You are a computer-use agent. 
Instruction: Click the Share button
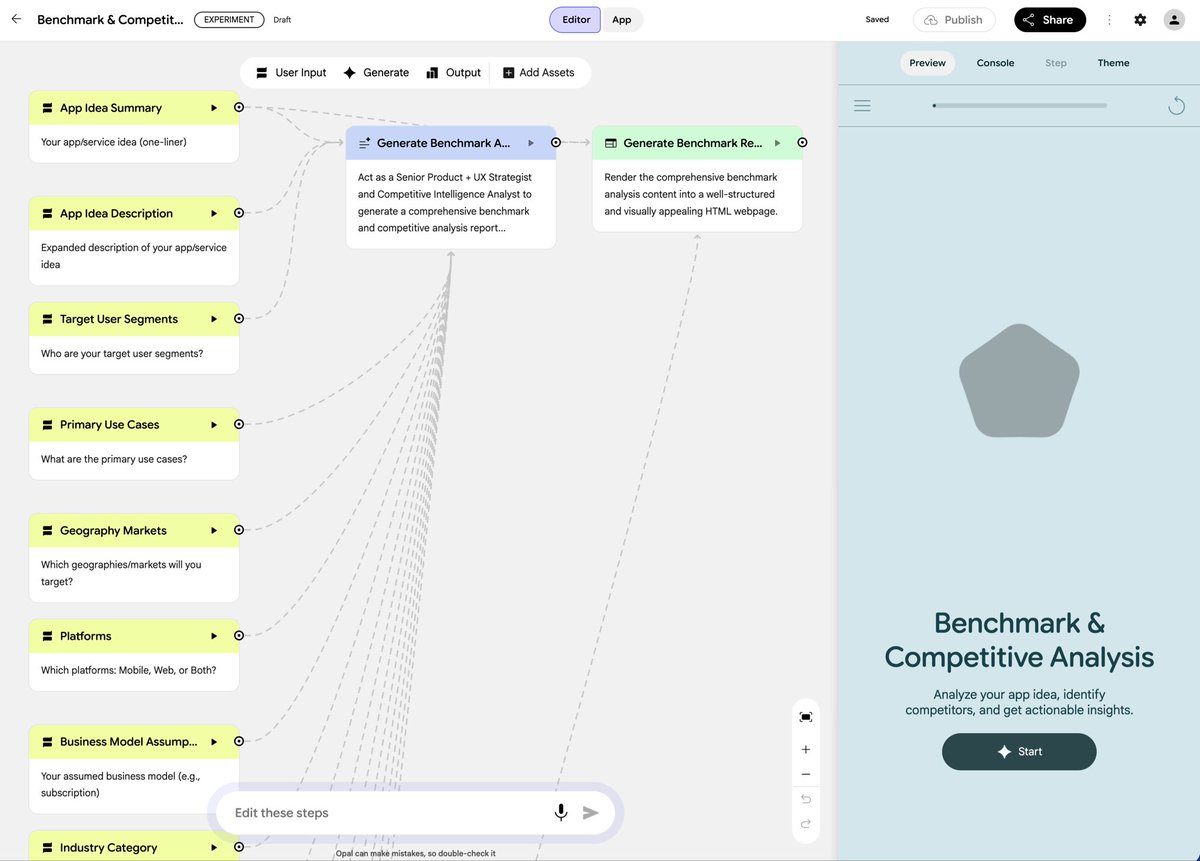click(x=1049, y=20)
